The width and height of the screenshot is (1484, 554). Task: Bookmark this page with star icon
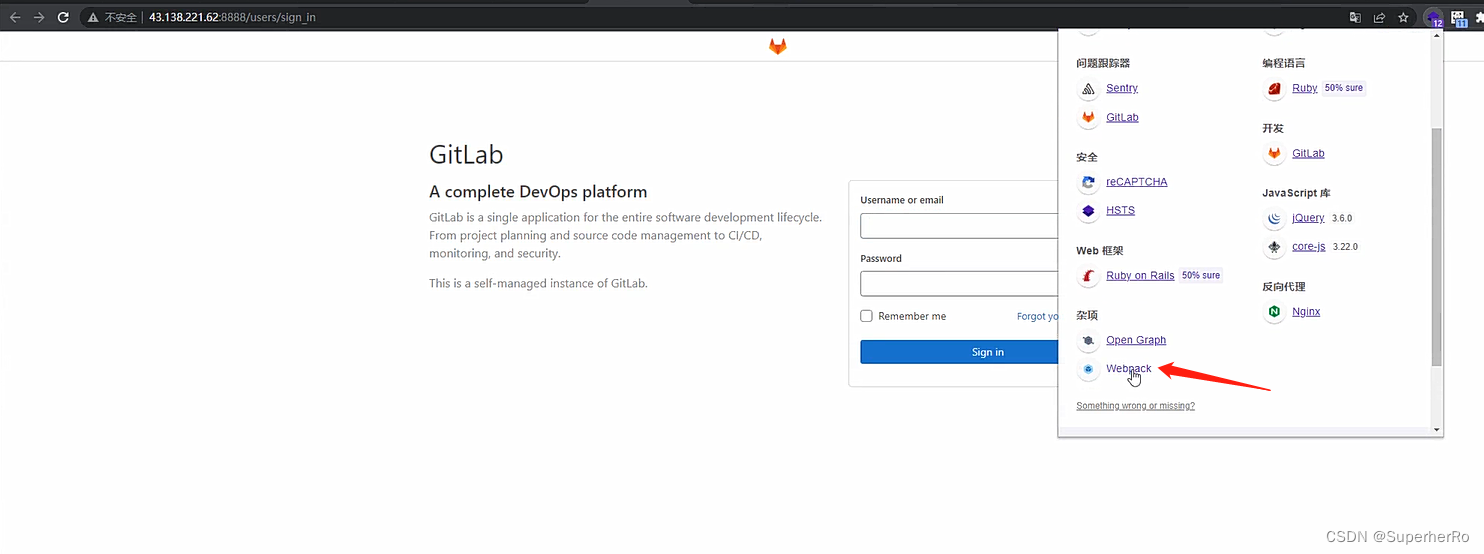[x=1403, y=17]
